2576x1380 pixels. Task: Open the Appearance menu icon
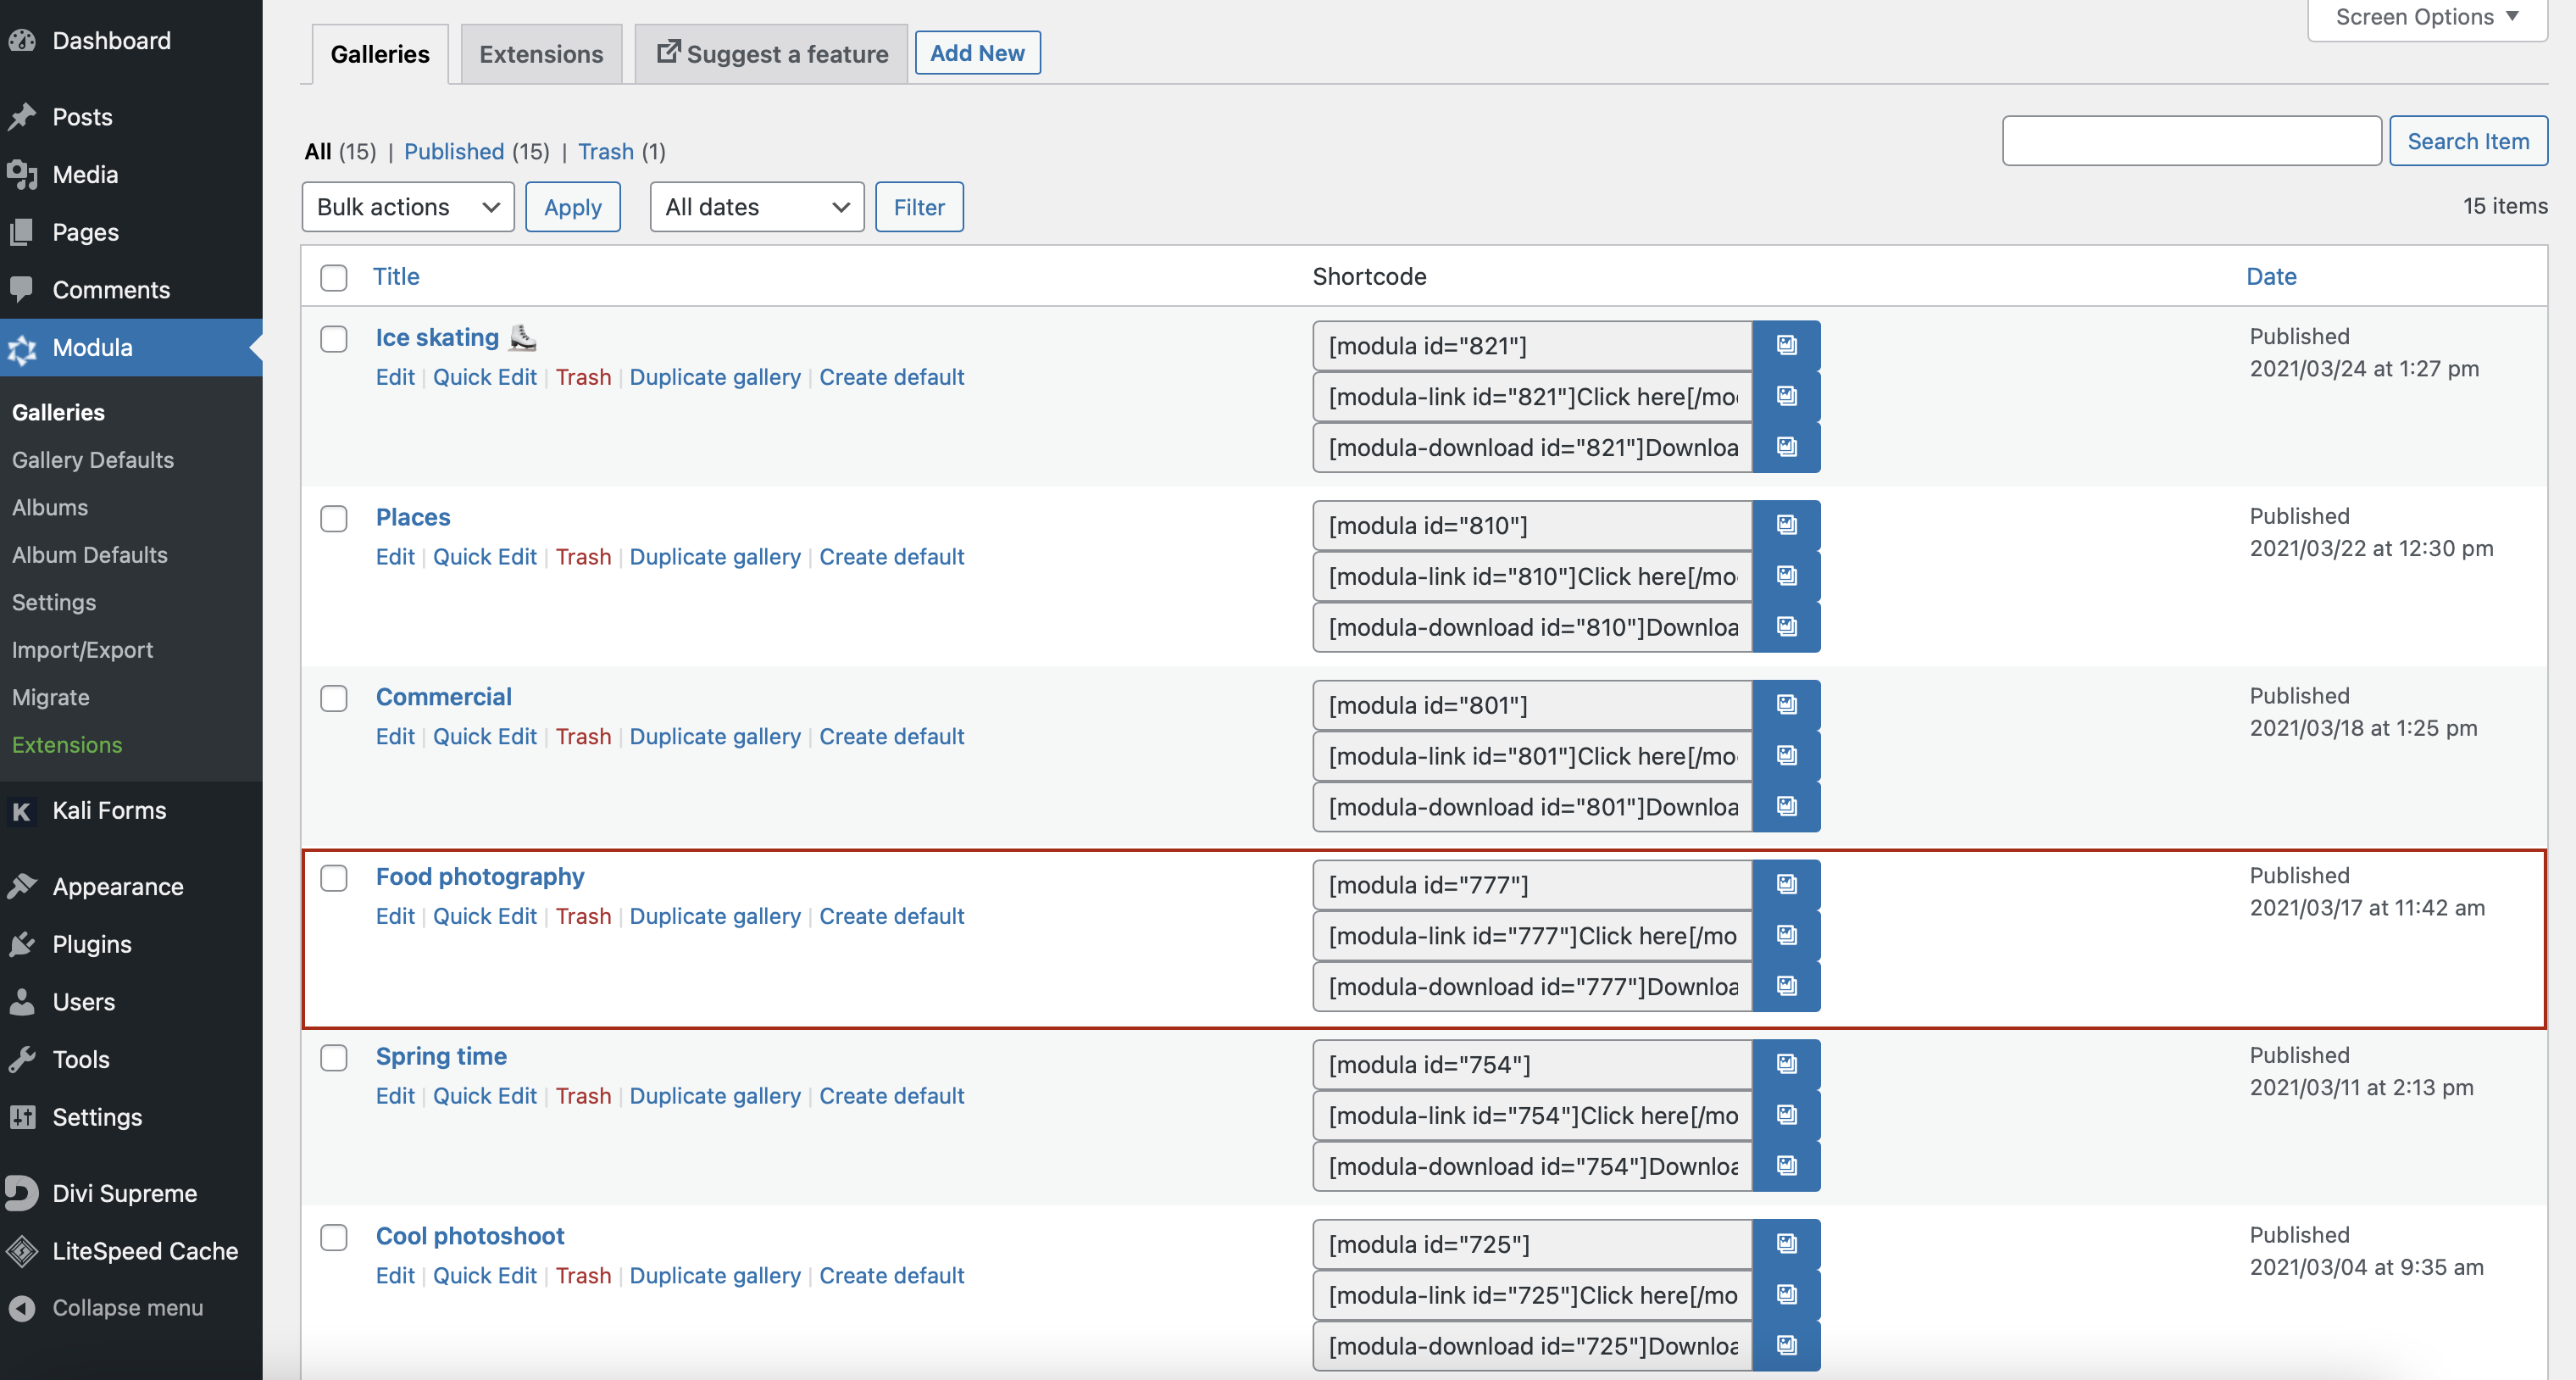click(24, 885)
